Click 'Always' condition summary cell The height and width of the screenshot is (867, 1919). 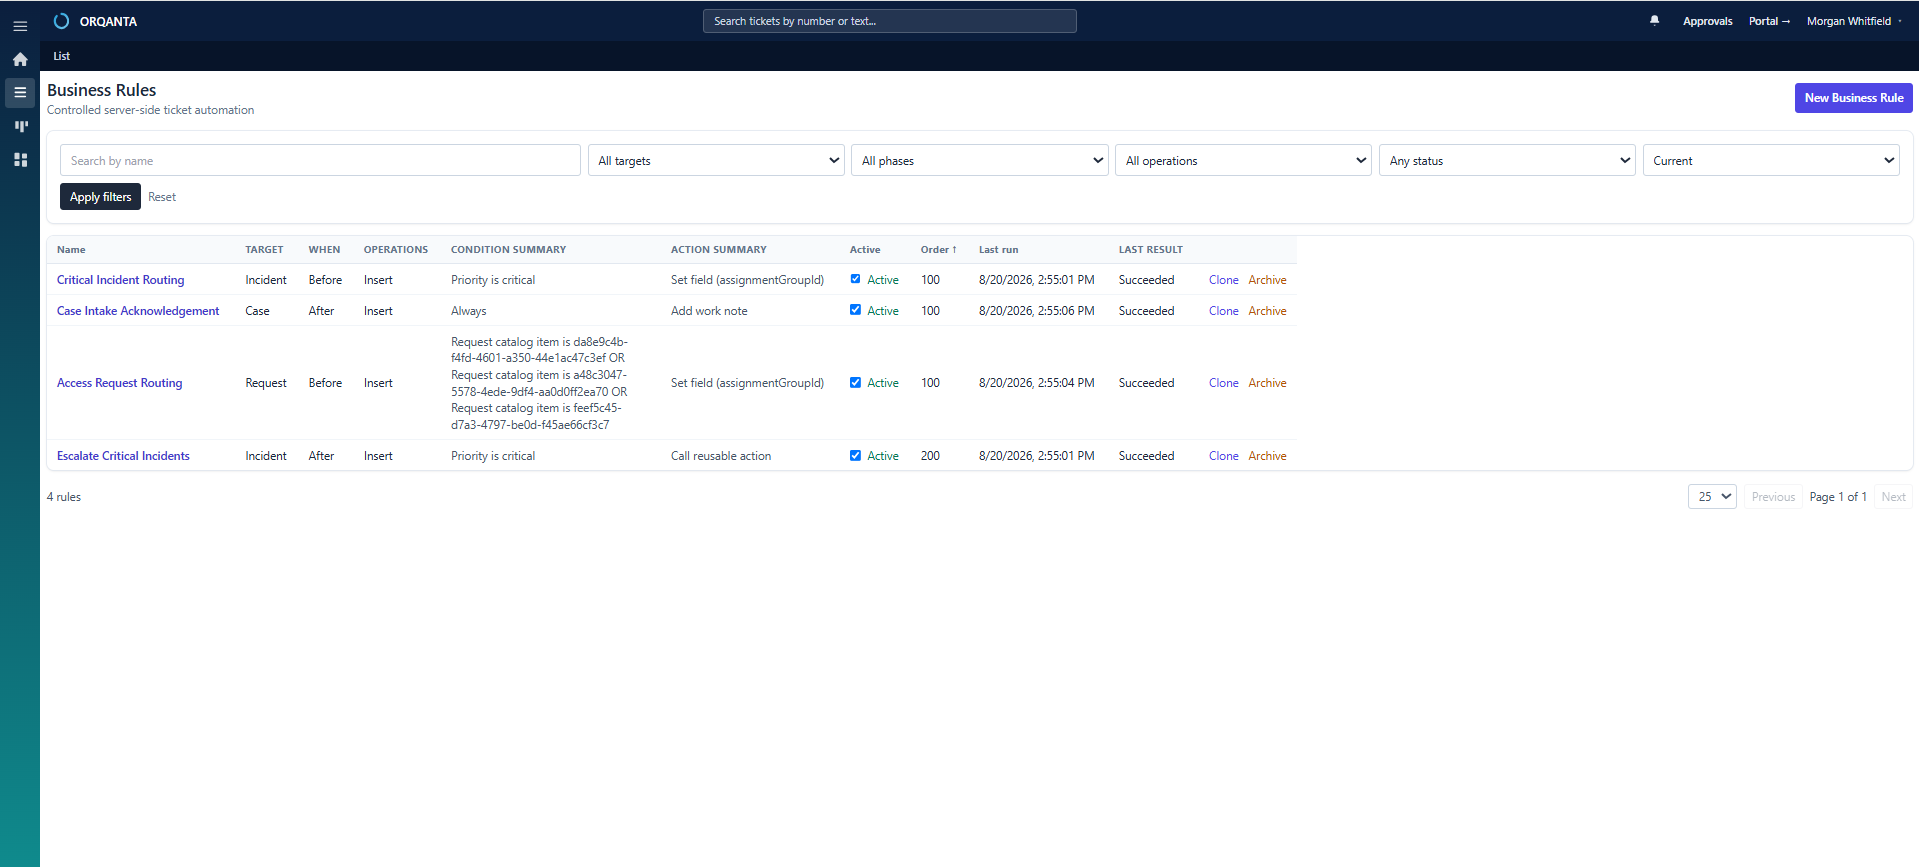(468, 311)
